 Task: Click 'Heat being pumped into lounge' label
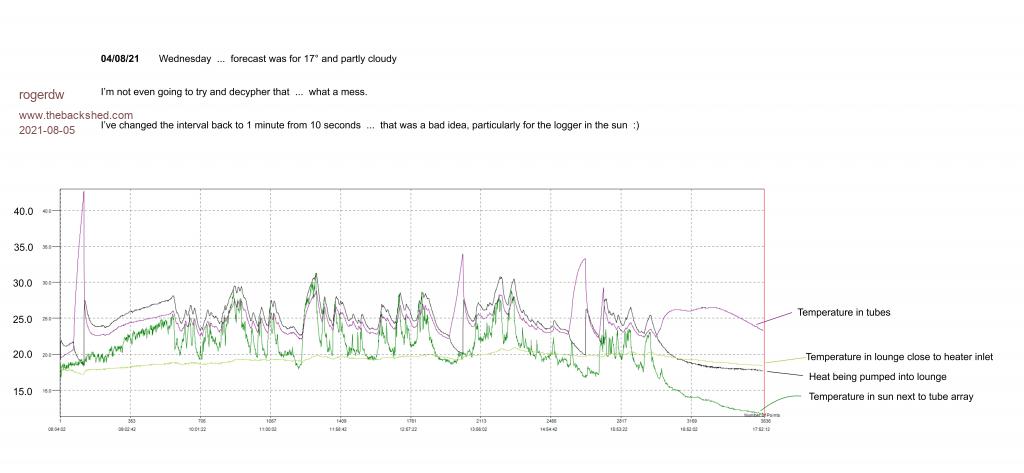coord(876,376)
